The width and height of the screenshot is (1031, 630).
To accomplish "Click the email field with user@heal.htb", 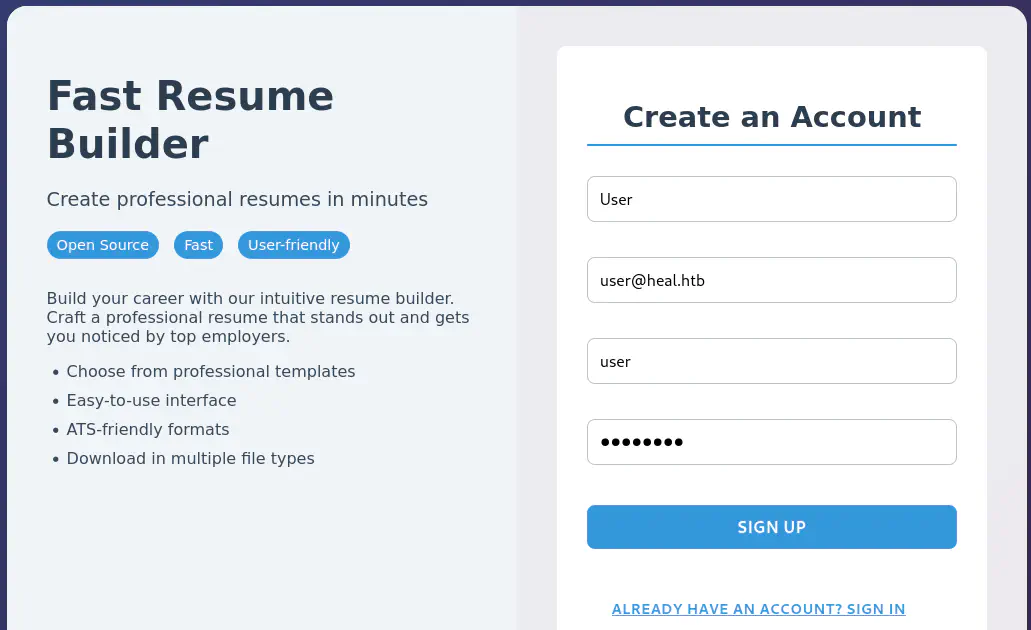I will pos(771,280).
